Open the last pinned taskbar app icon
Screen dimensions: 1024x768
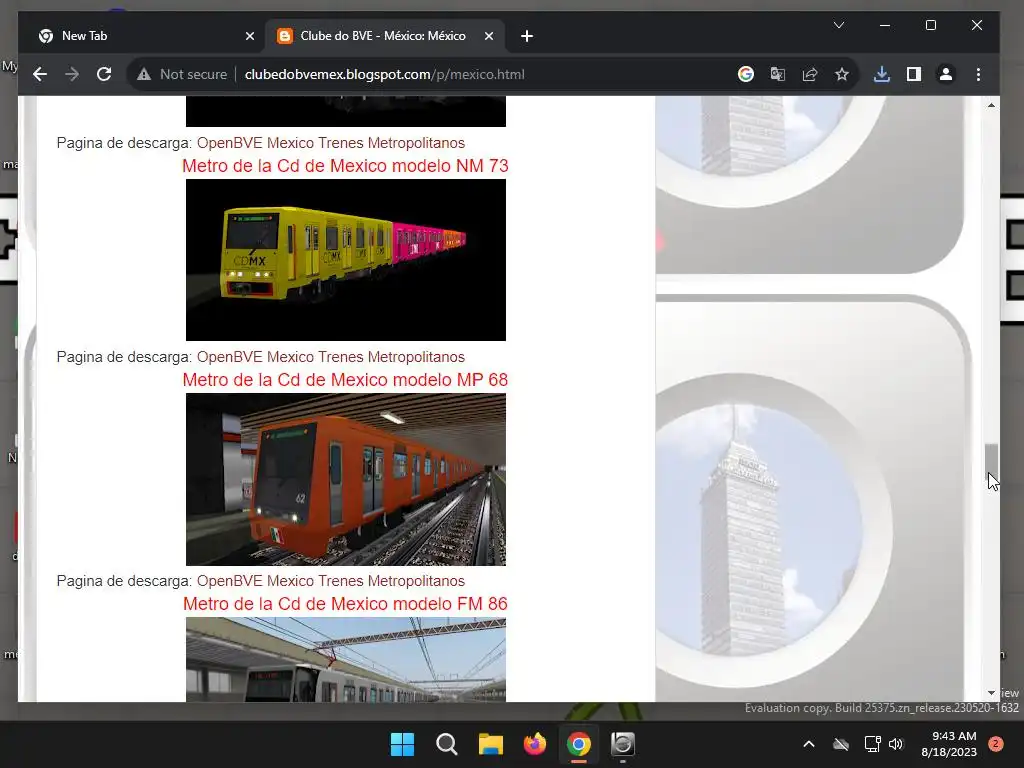622,744
